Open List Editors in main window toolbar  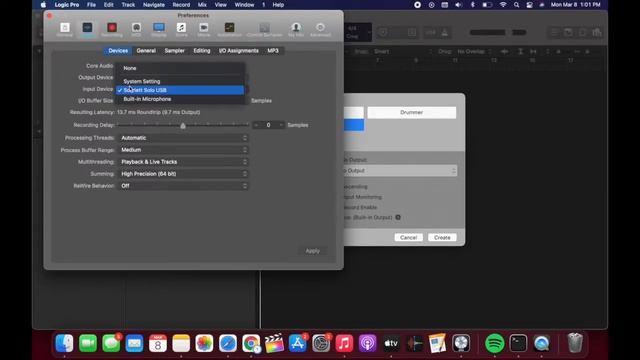pyautogui.click(x=554, y=33)
